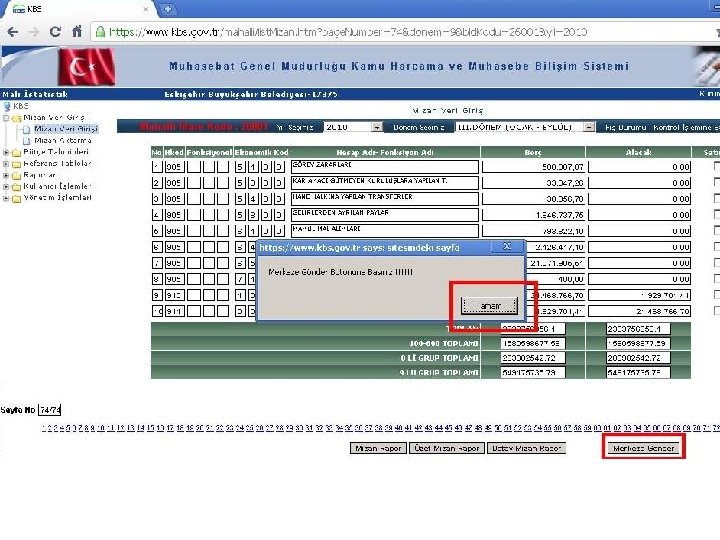
Task: Click the KAR AMACI GÜTMEYEN account name field
Action: pos(385,183)
